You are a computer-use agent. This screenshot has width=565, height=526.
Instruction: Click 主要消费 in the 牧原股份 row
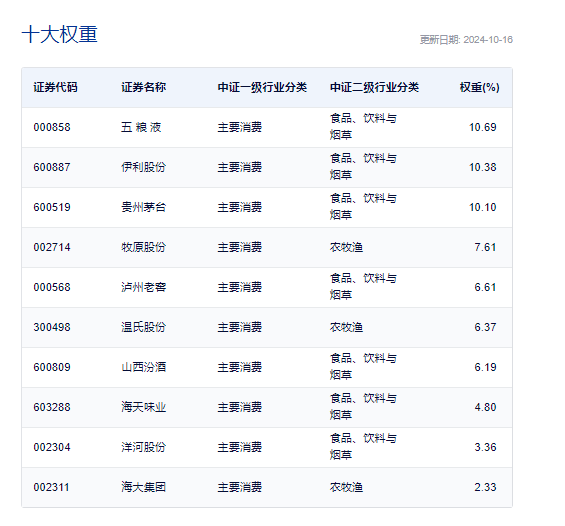pos(240,247)
